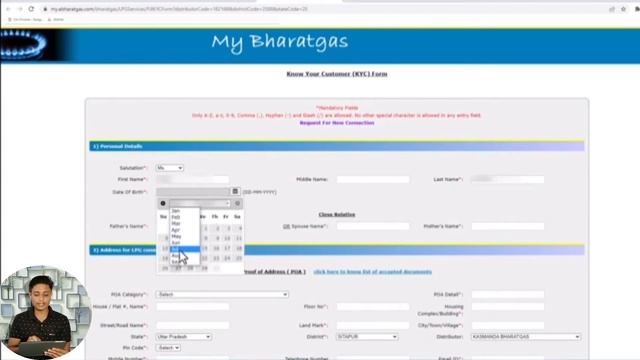640x360 pixels.
Task: Expand the POA Category dropdown
Action: 222,294
